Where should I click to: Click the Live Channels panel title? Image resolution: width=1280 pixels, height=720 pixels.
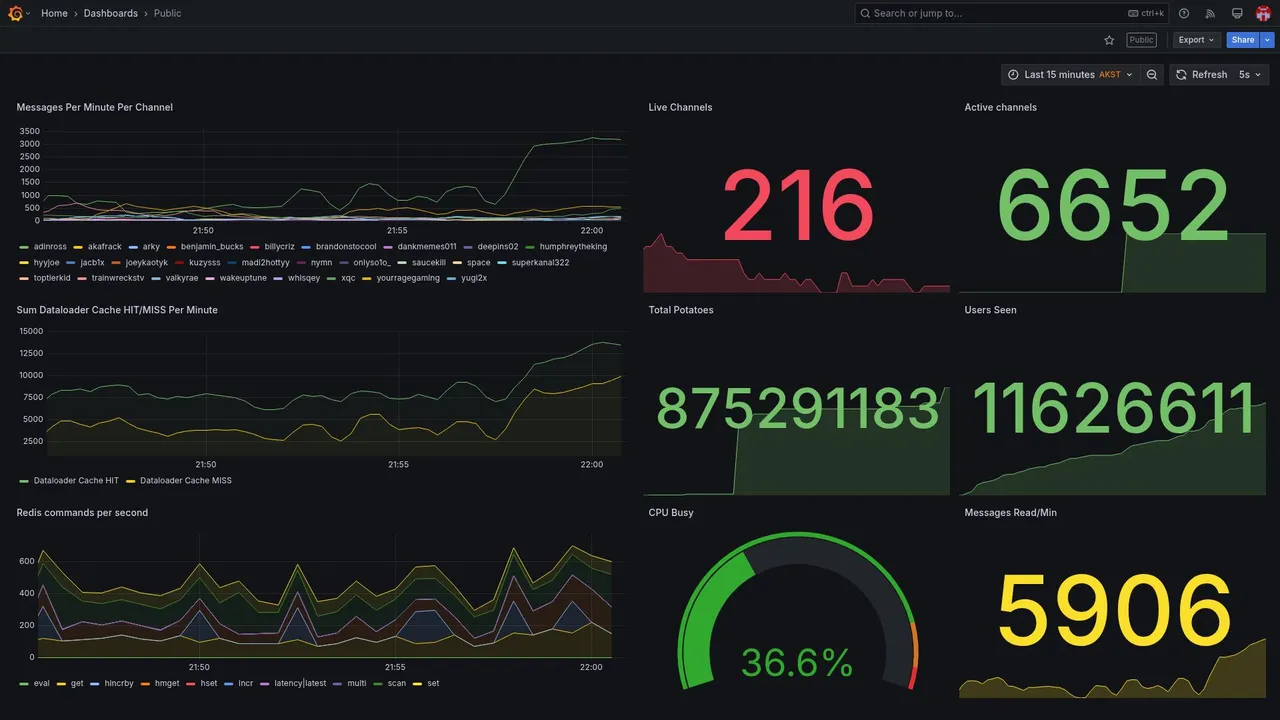click(680, 107)
